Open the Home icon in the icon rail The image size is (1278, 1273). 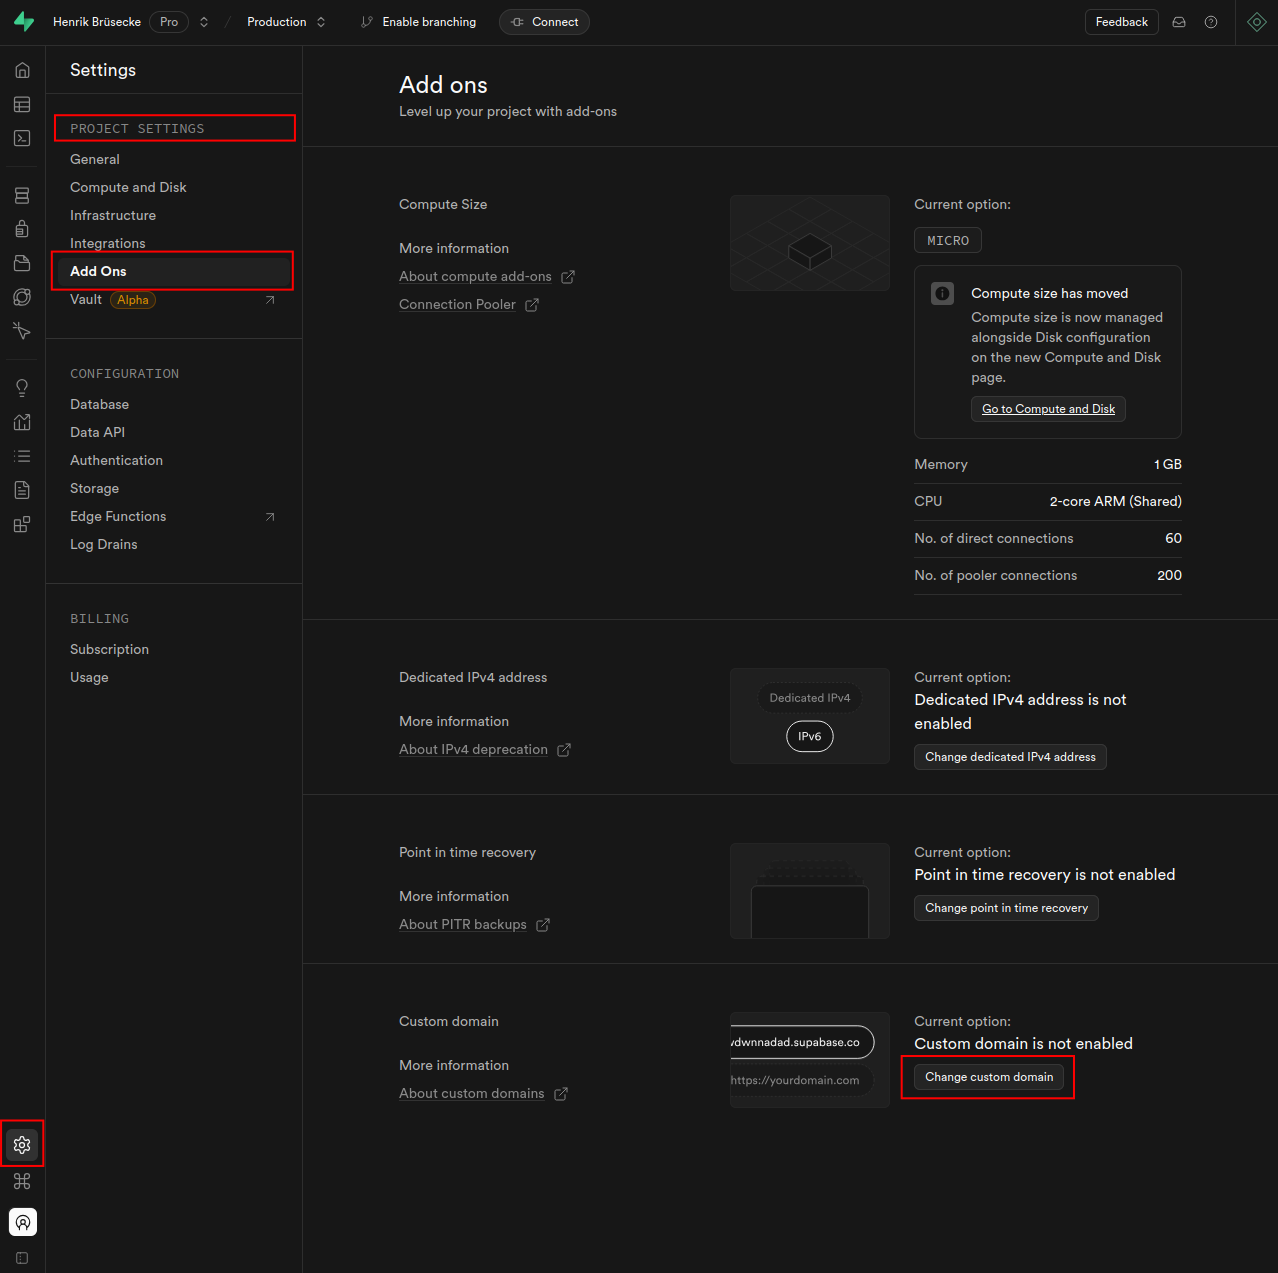click(x=22, y=71)
